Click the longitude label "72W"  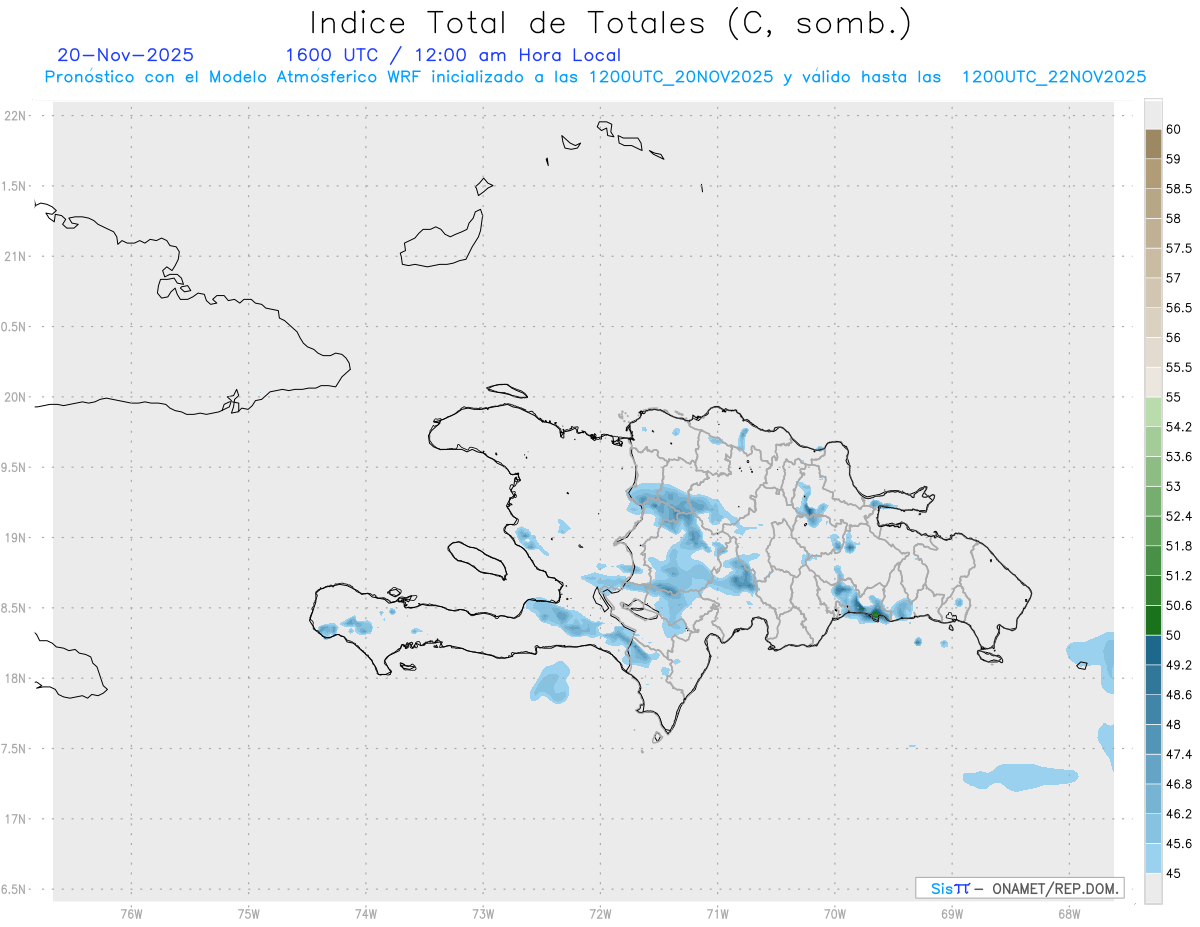tap(600, 912)
